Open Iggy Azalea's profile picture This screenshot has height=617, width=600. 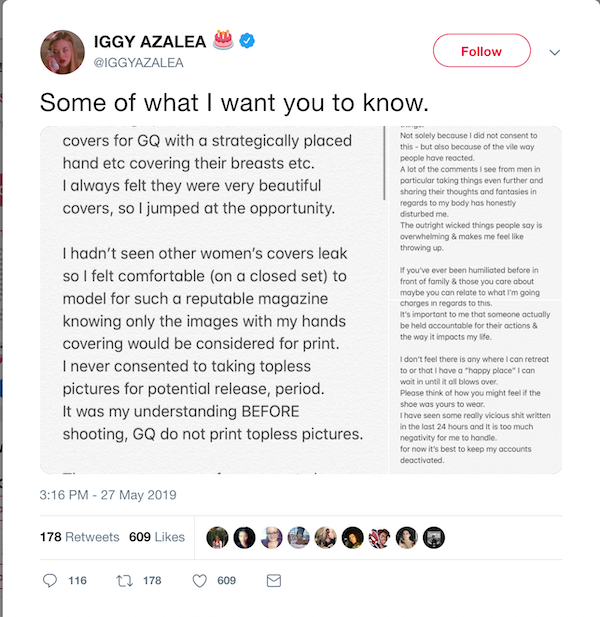[61, 52]
